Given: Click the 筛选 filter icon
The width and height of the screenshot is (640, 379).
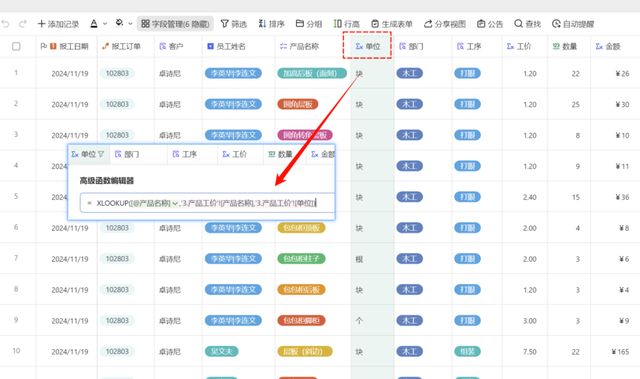Looking at the screenshot, I should 224,24.
